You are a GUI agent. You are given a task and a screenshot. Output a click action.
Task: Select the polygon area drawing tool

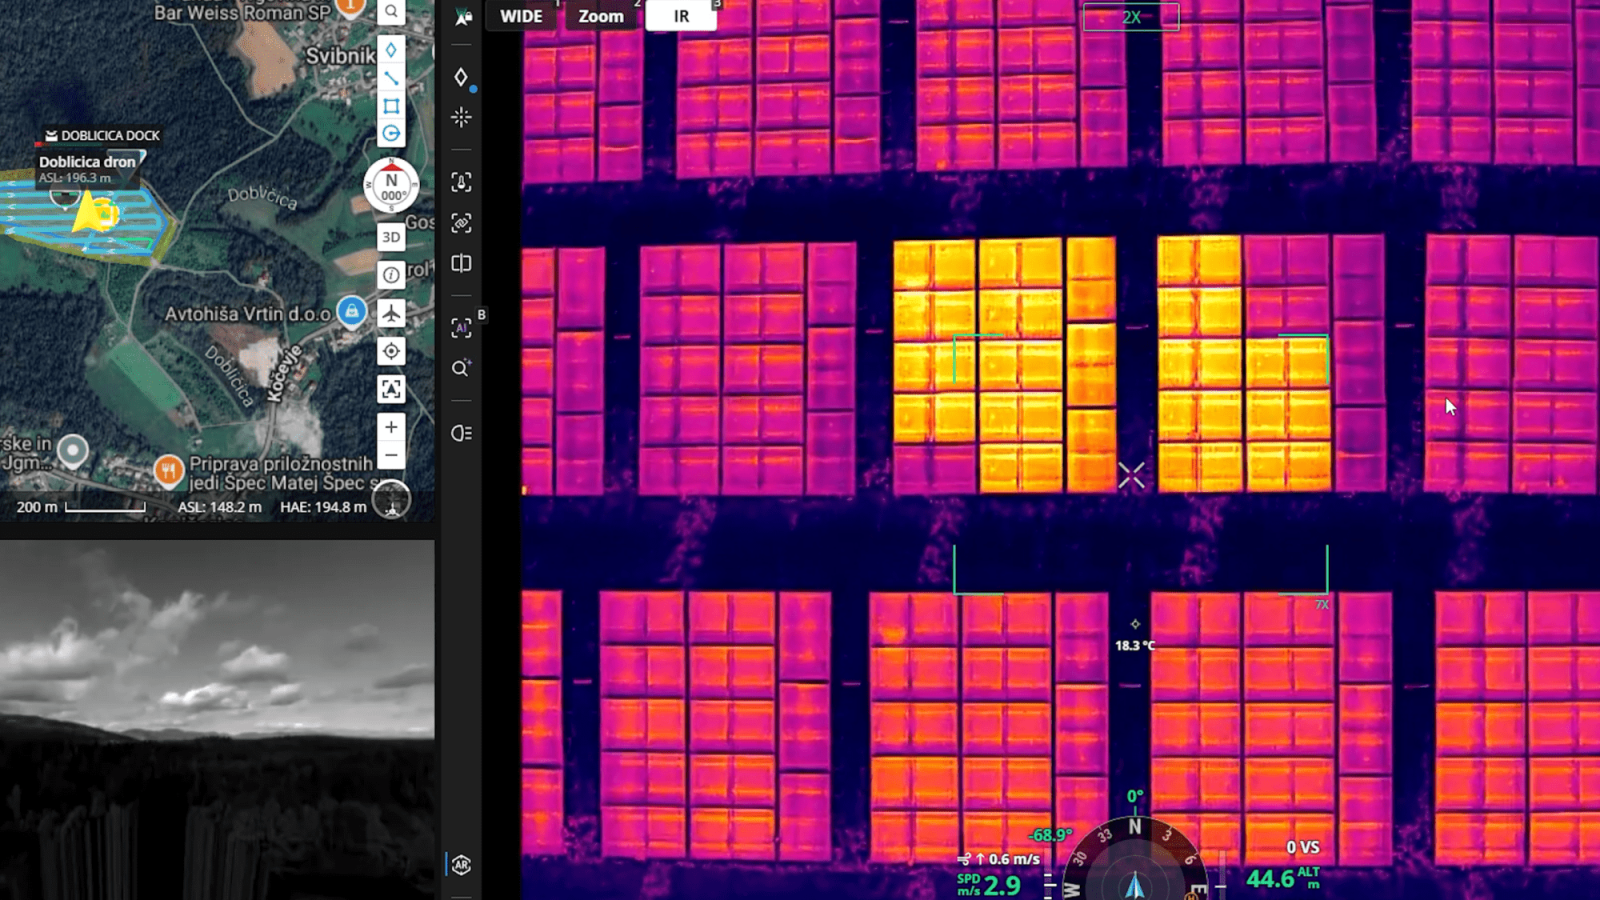(391, 106)
